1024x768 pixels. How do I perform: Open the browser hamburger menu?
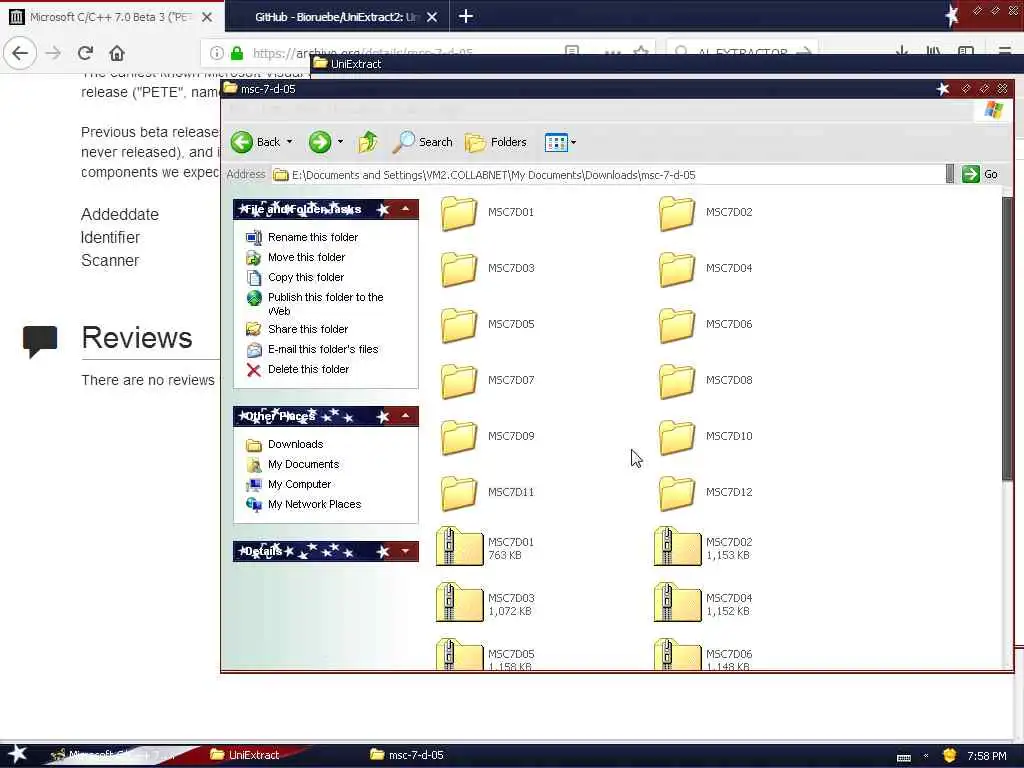1005,51
